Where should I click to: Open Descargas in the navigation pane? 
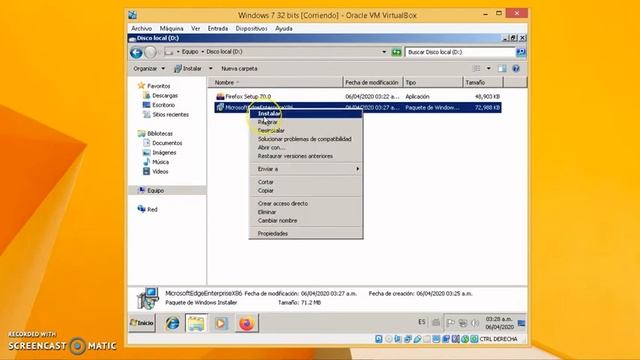tap(165, 96)
